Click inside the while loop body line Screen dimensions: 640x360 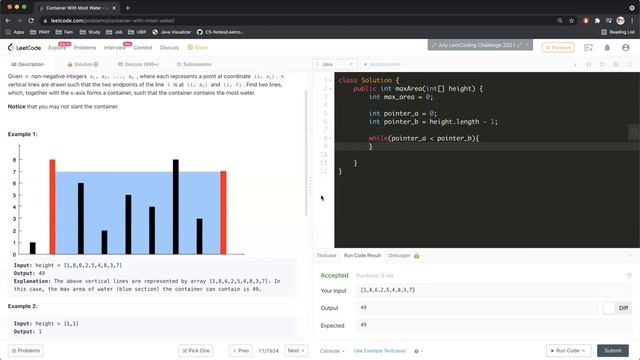(x=487, y=147)
